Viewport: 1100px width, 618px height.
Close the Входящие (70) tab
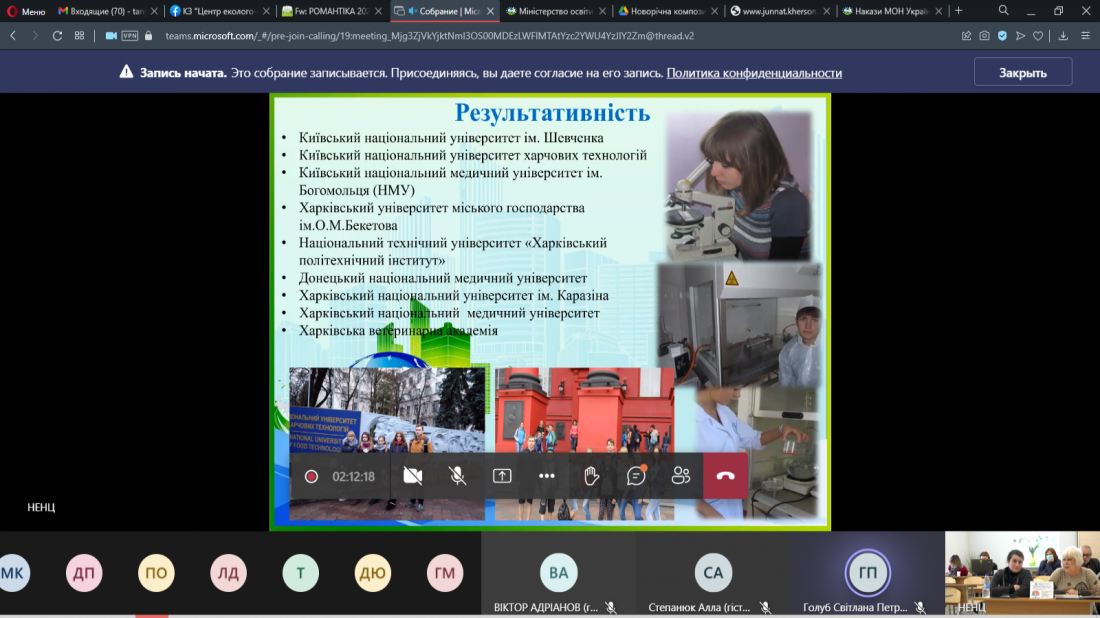pyautogui.click(x=154, y=11)
